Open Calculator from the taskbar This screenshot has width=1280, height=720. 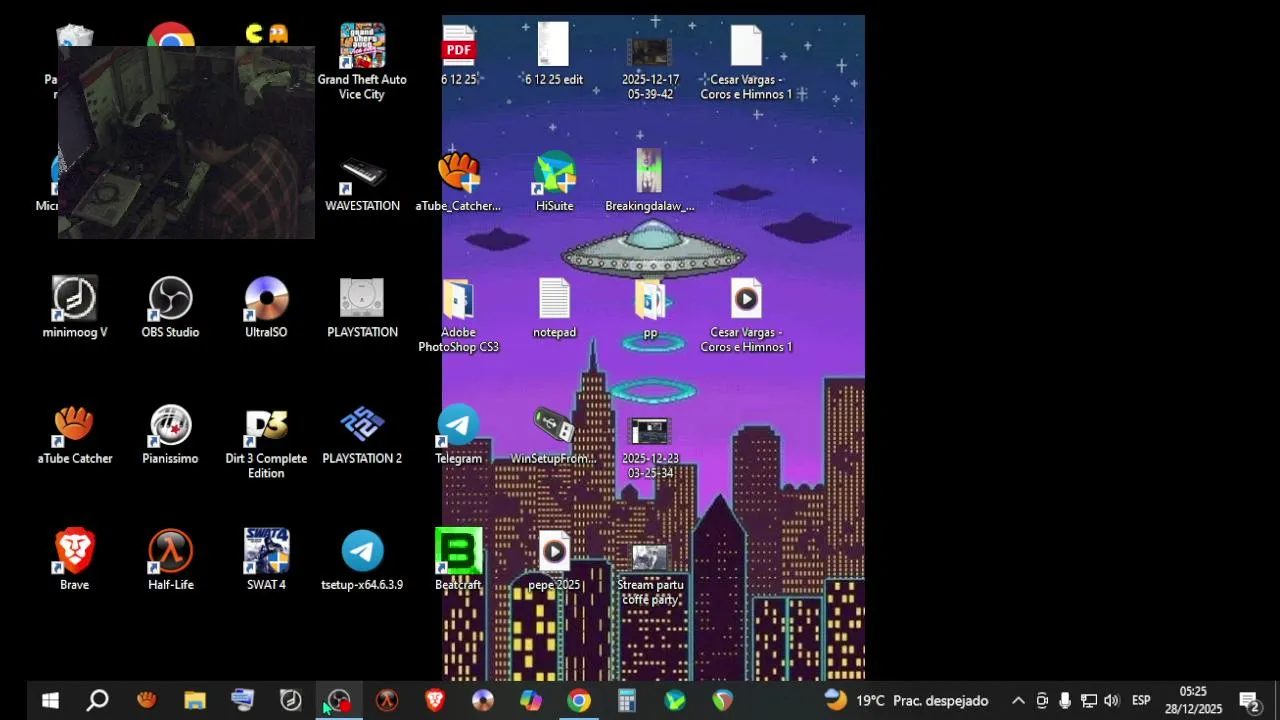(626, 701)
